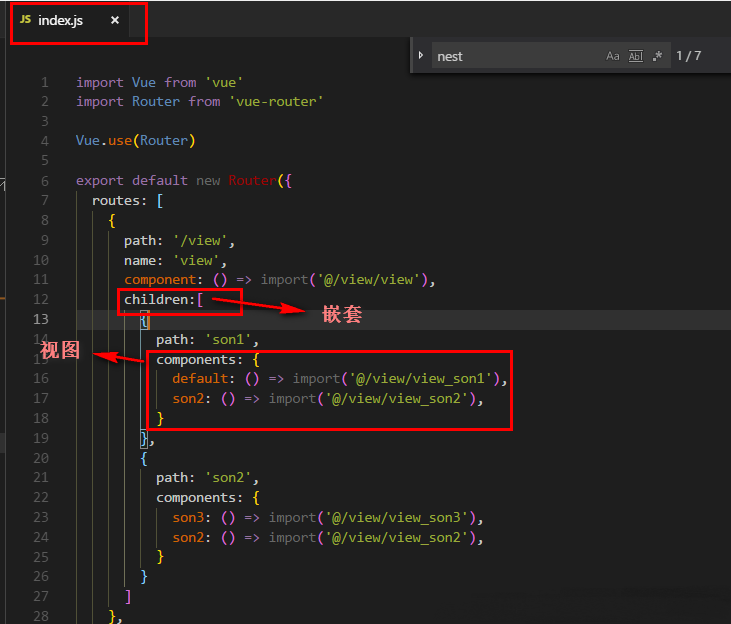Click line number 13 in gutter
The width and height of the screenshot is (731, 624).
coord(41,319)
